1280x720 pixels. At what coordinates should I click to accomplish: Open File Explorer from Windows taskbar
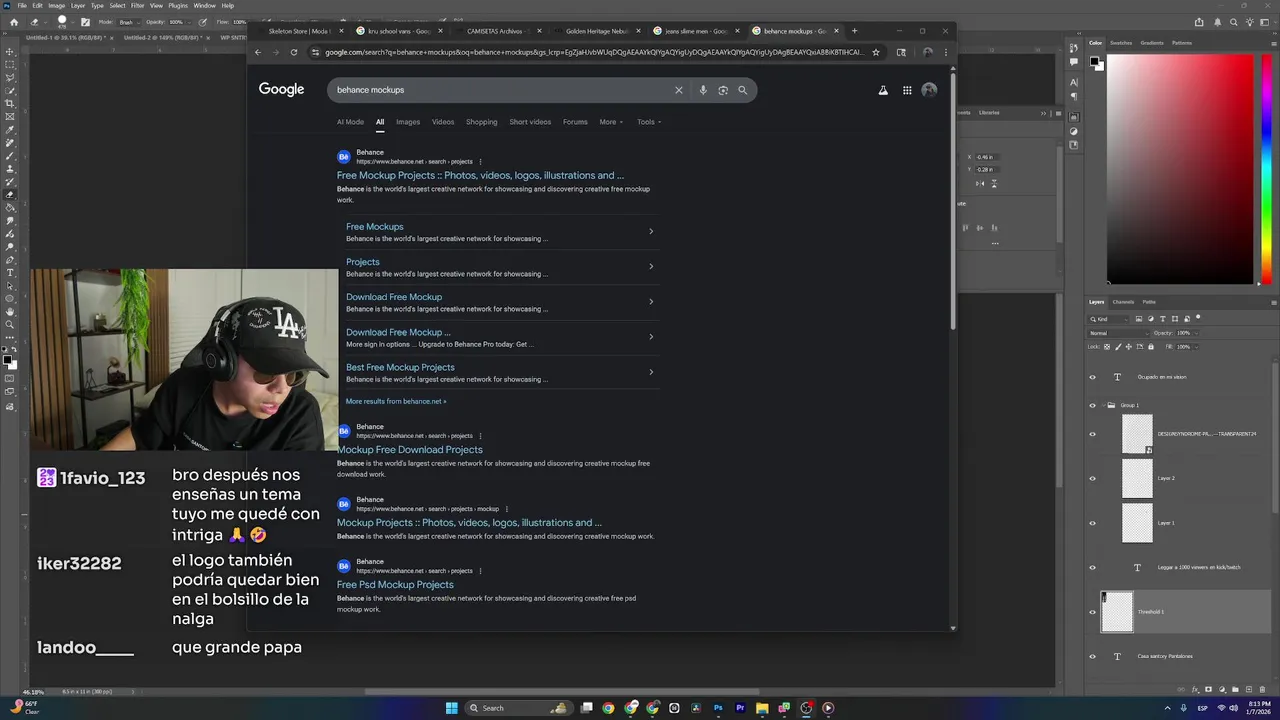click(x=762, y=708)
